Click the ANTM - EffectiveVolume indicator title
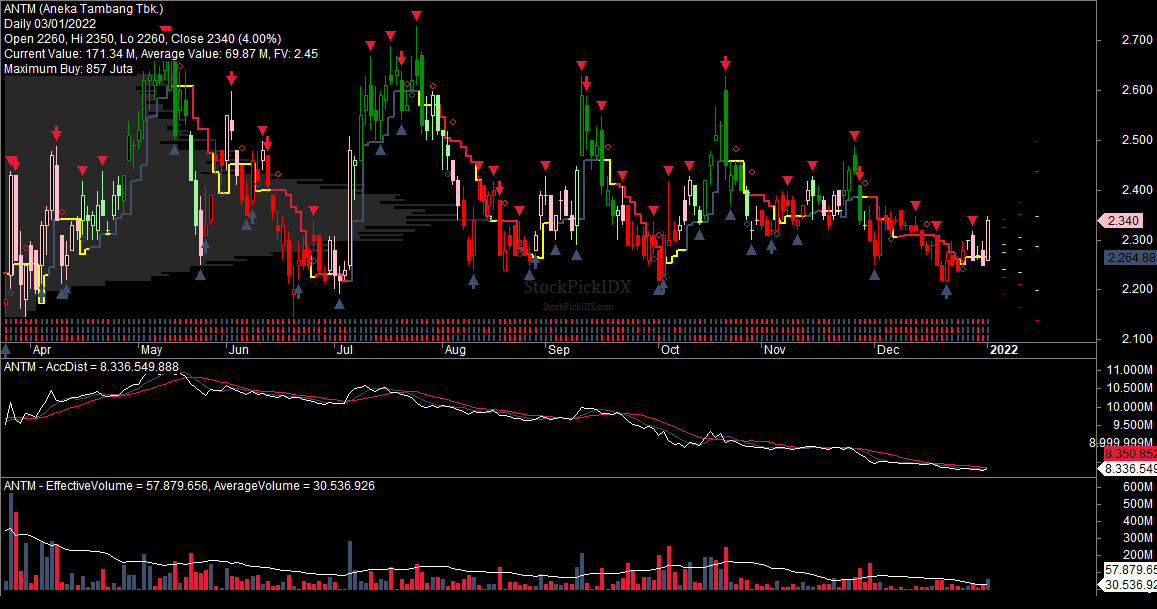This screenshot has height=609, width=1157. 189,486
